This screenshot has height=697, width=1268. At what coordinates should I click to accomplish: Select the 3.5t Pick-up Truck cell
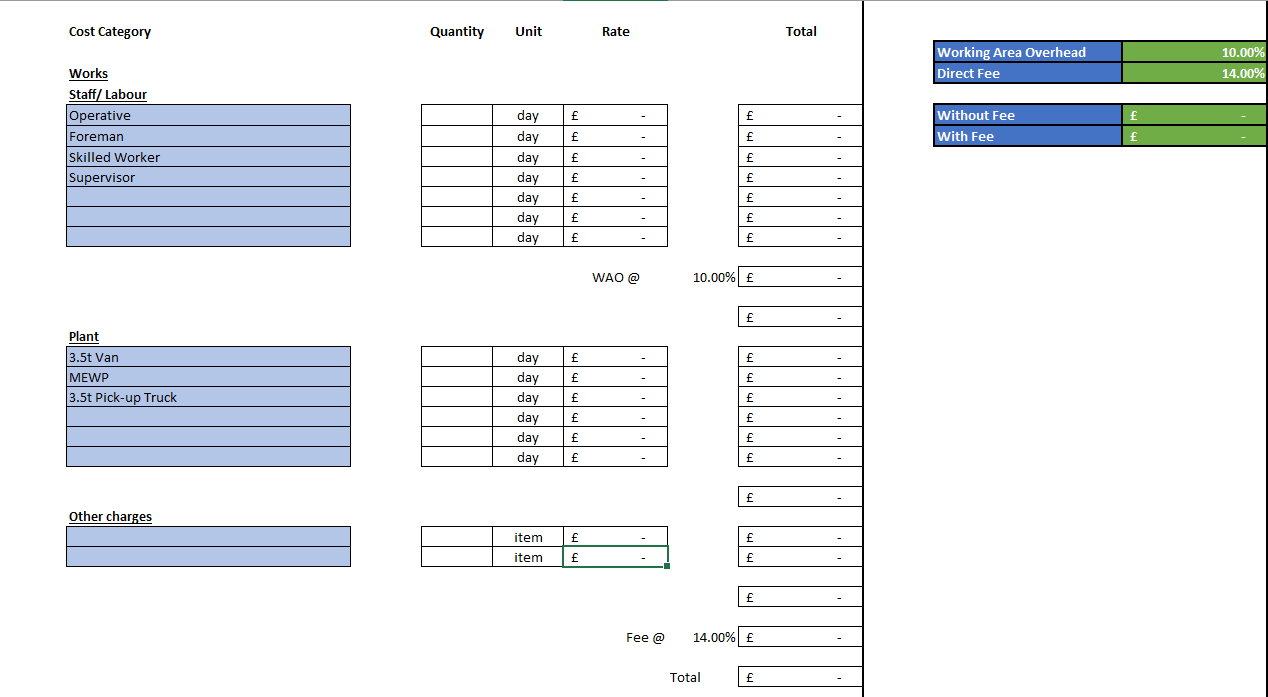tap(208, 397)
